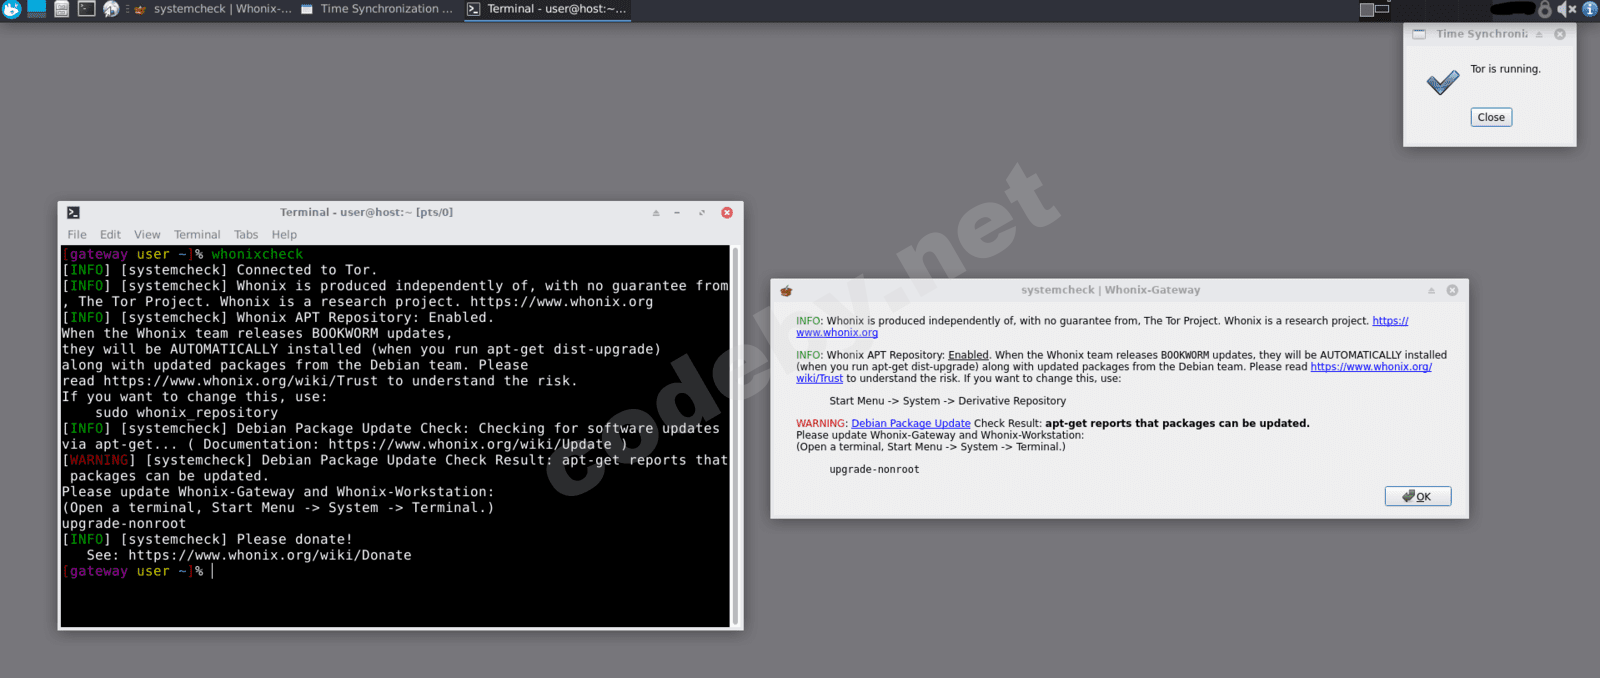Open the File menu in Terminal
The width and height of the screenshot is (1600, 678).
click(x=77, y=235)
